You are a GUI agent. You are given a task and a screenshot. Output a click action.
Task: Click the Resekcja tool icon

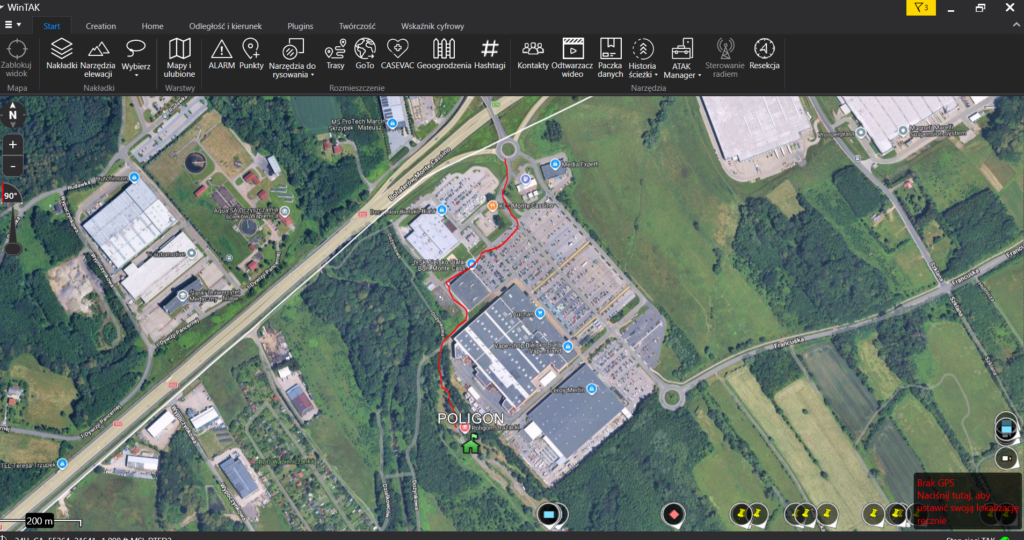764,55
